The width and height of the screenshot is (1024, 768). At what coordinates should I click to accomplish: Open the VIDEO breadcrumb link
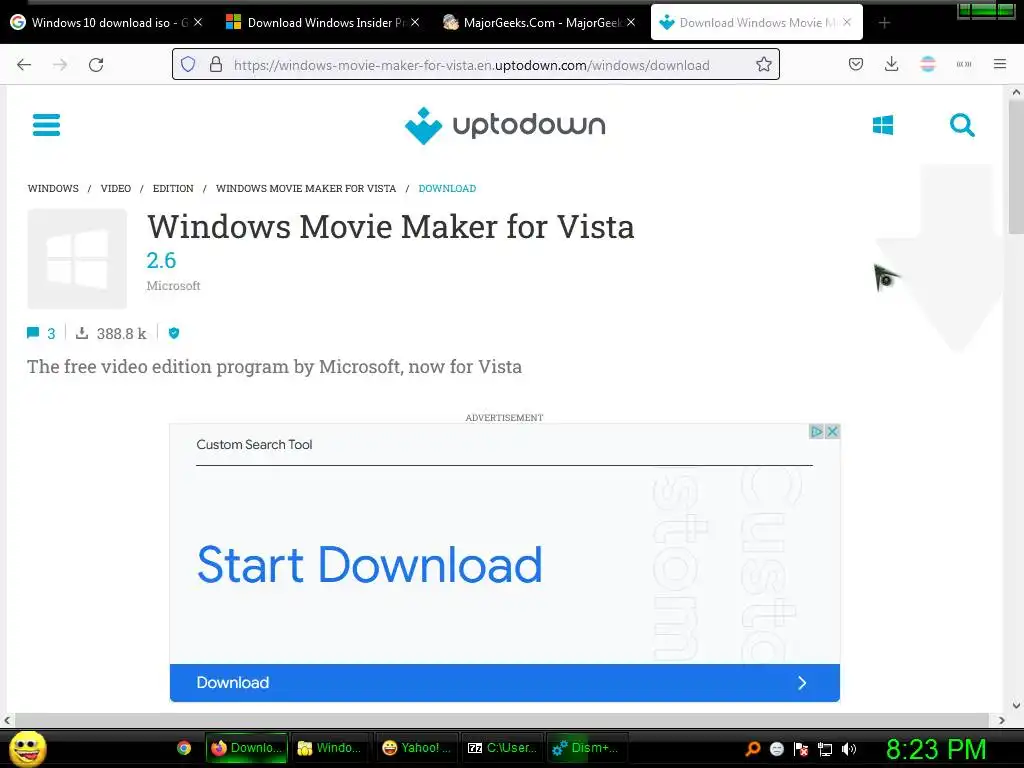pyautogui.click(x=116, y=188)
